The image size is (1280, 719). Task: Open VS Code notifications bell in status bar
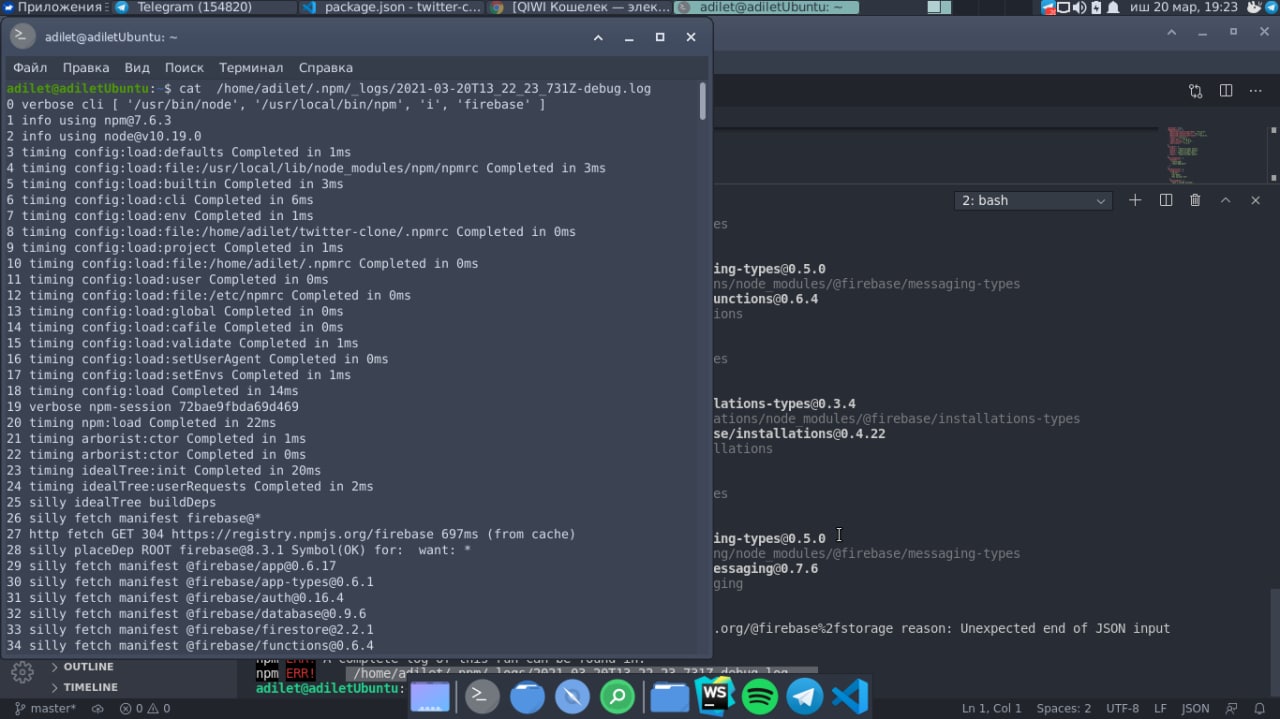point(1259,708)
